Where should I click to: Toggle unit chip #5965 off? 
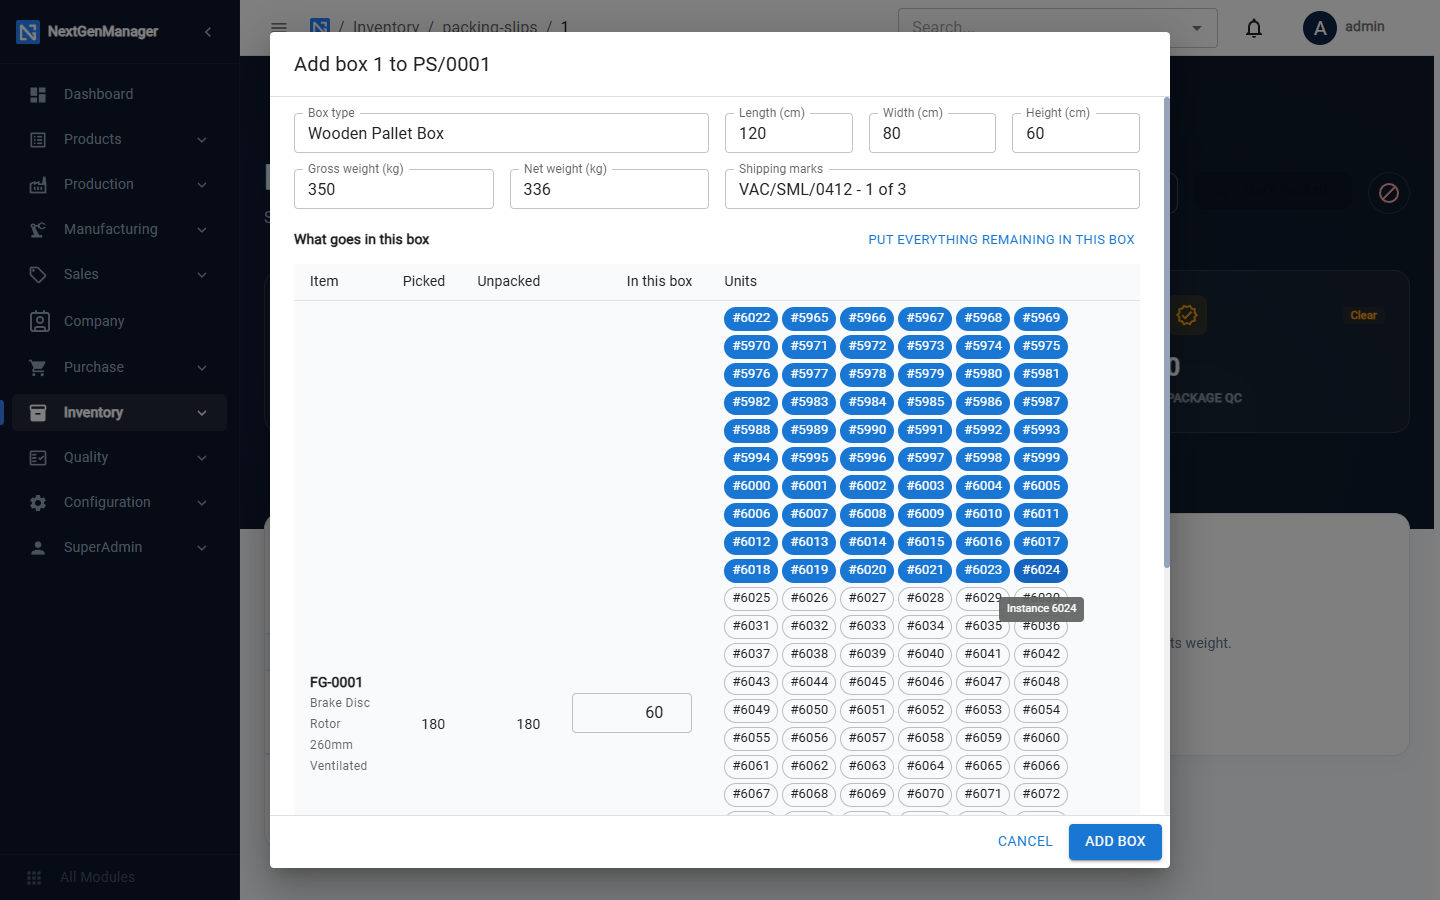809,318
